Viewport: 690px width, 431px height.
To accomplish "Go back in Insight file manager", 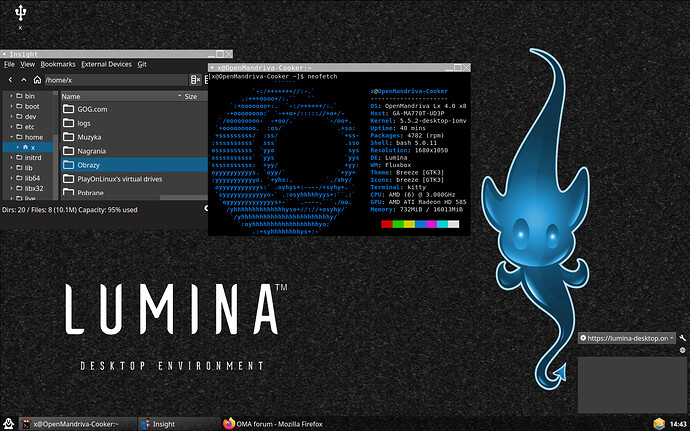I will tap(11, 80).
